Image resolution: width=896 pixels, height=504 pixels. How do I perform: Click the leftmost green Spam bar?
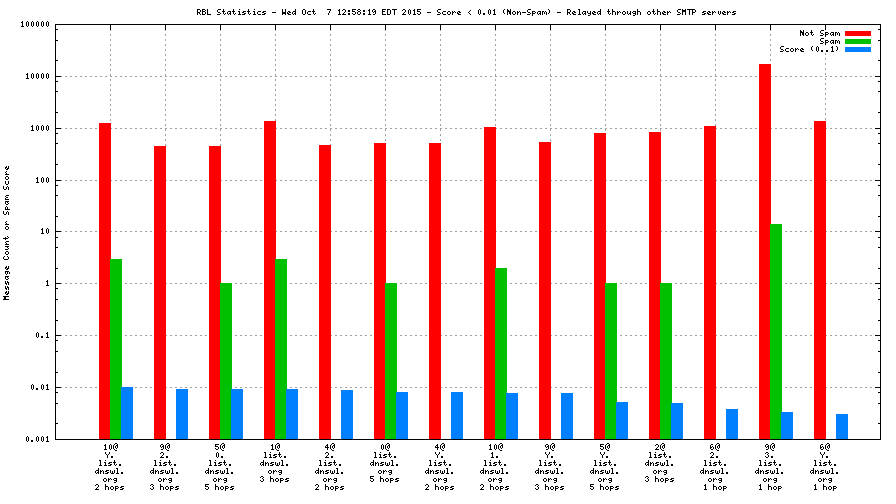click(116, 348)
